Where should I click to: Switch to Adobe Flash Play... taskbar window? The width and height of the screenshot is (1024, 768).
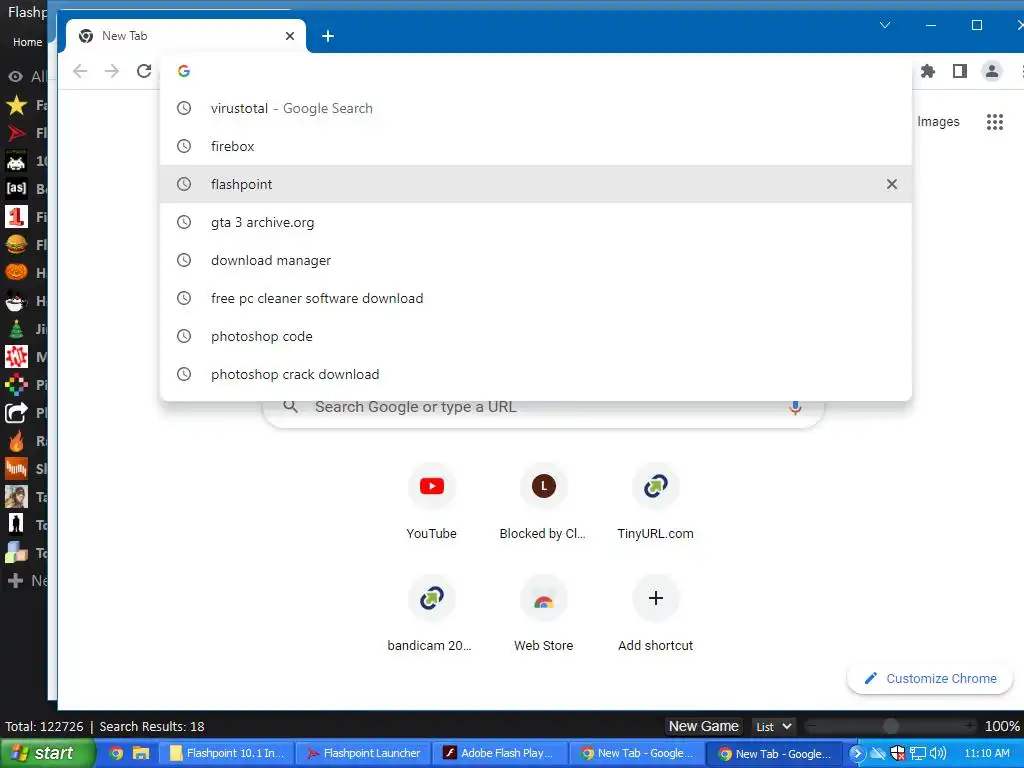[500, 753]
